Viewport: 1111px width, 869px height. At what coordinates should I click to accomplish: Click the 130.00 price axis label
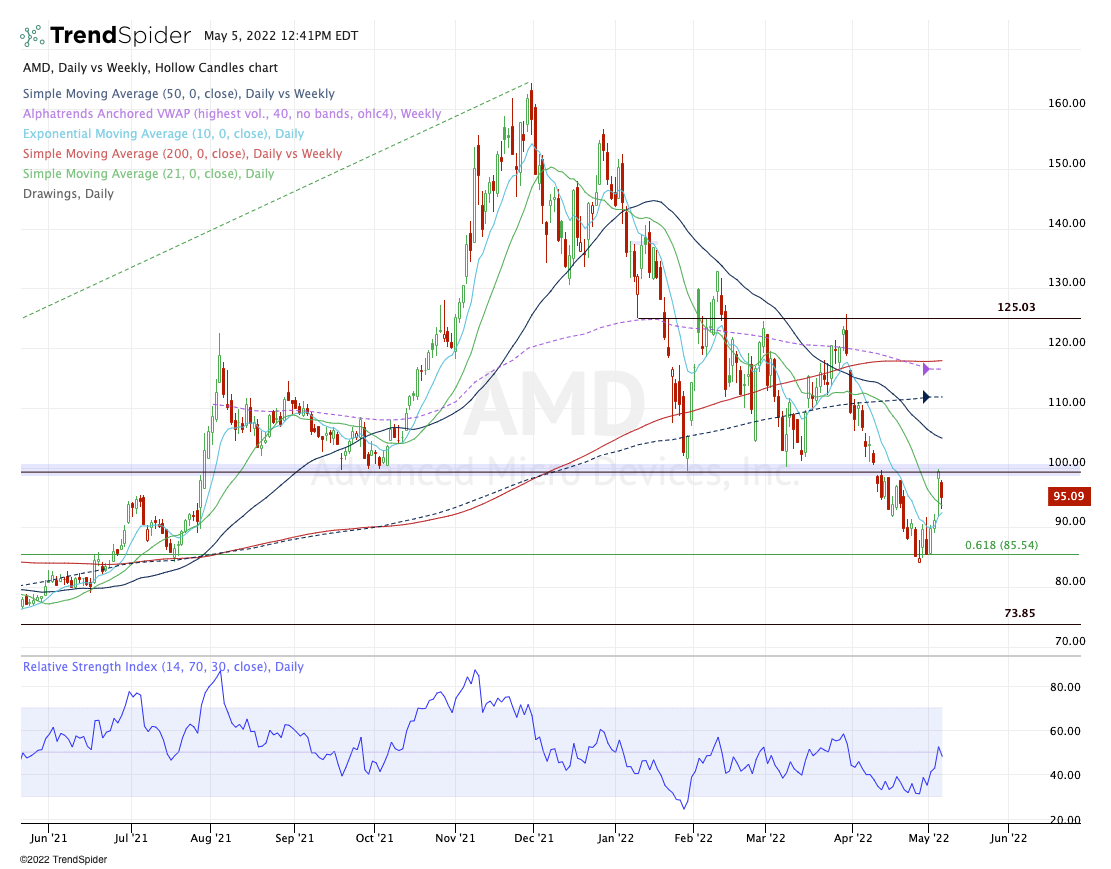(x=1066, y=282)
